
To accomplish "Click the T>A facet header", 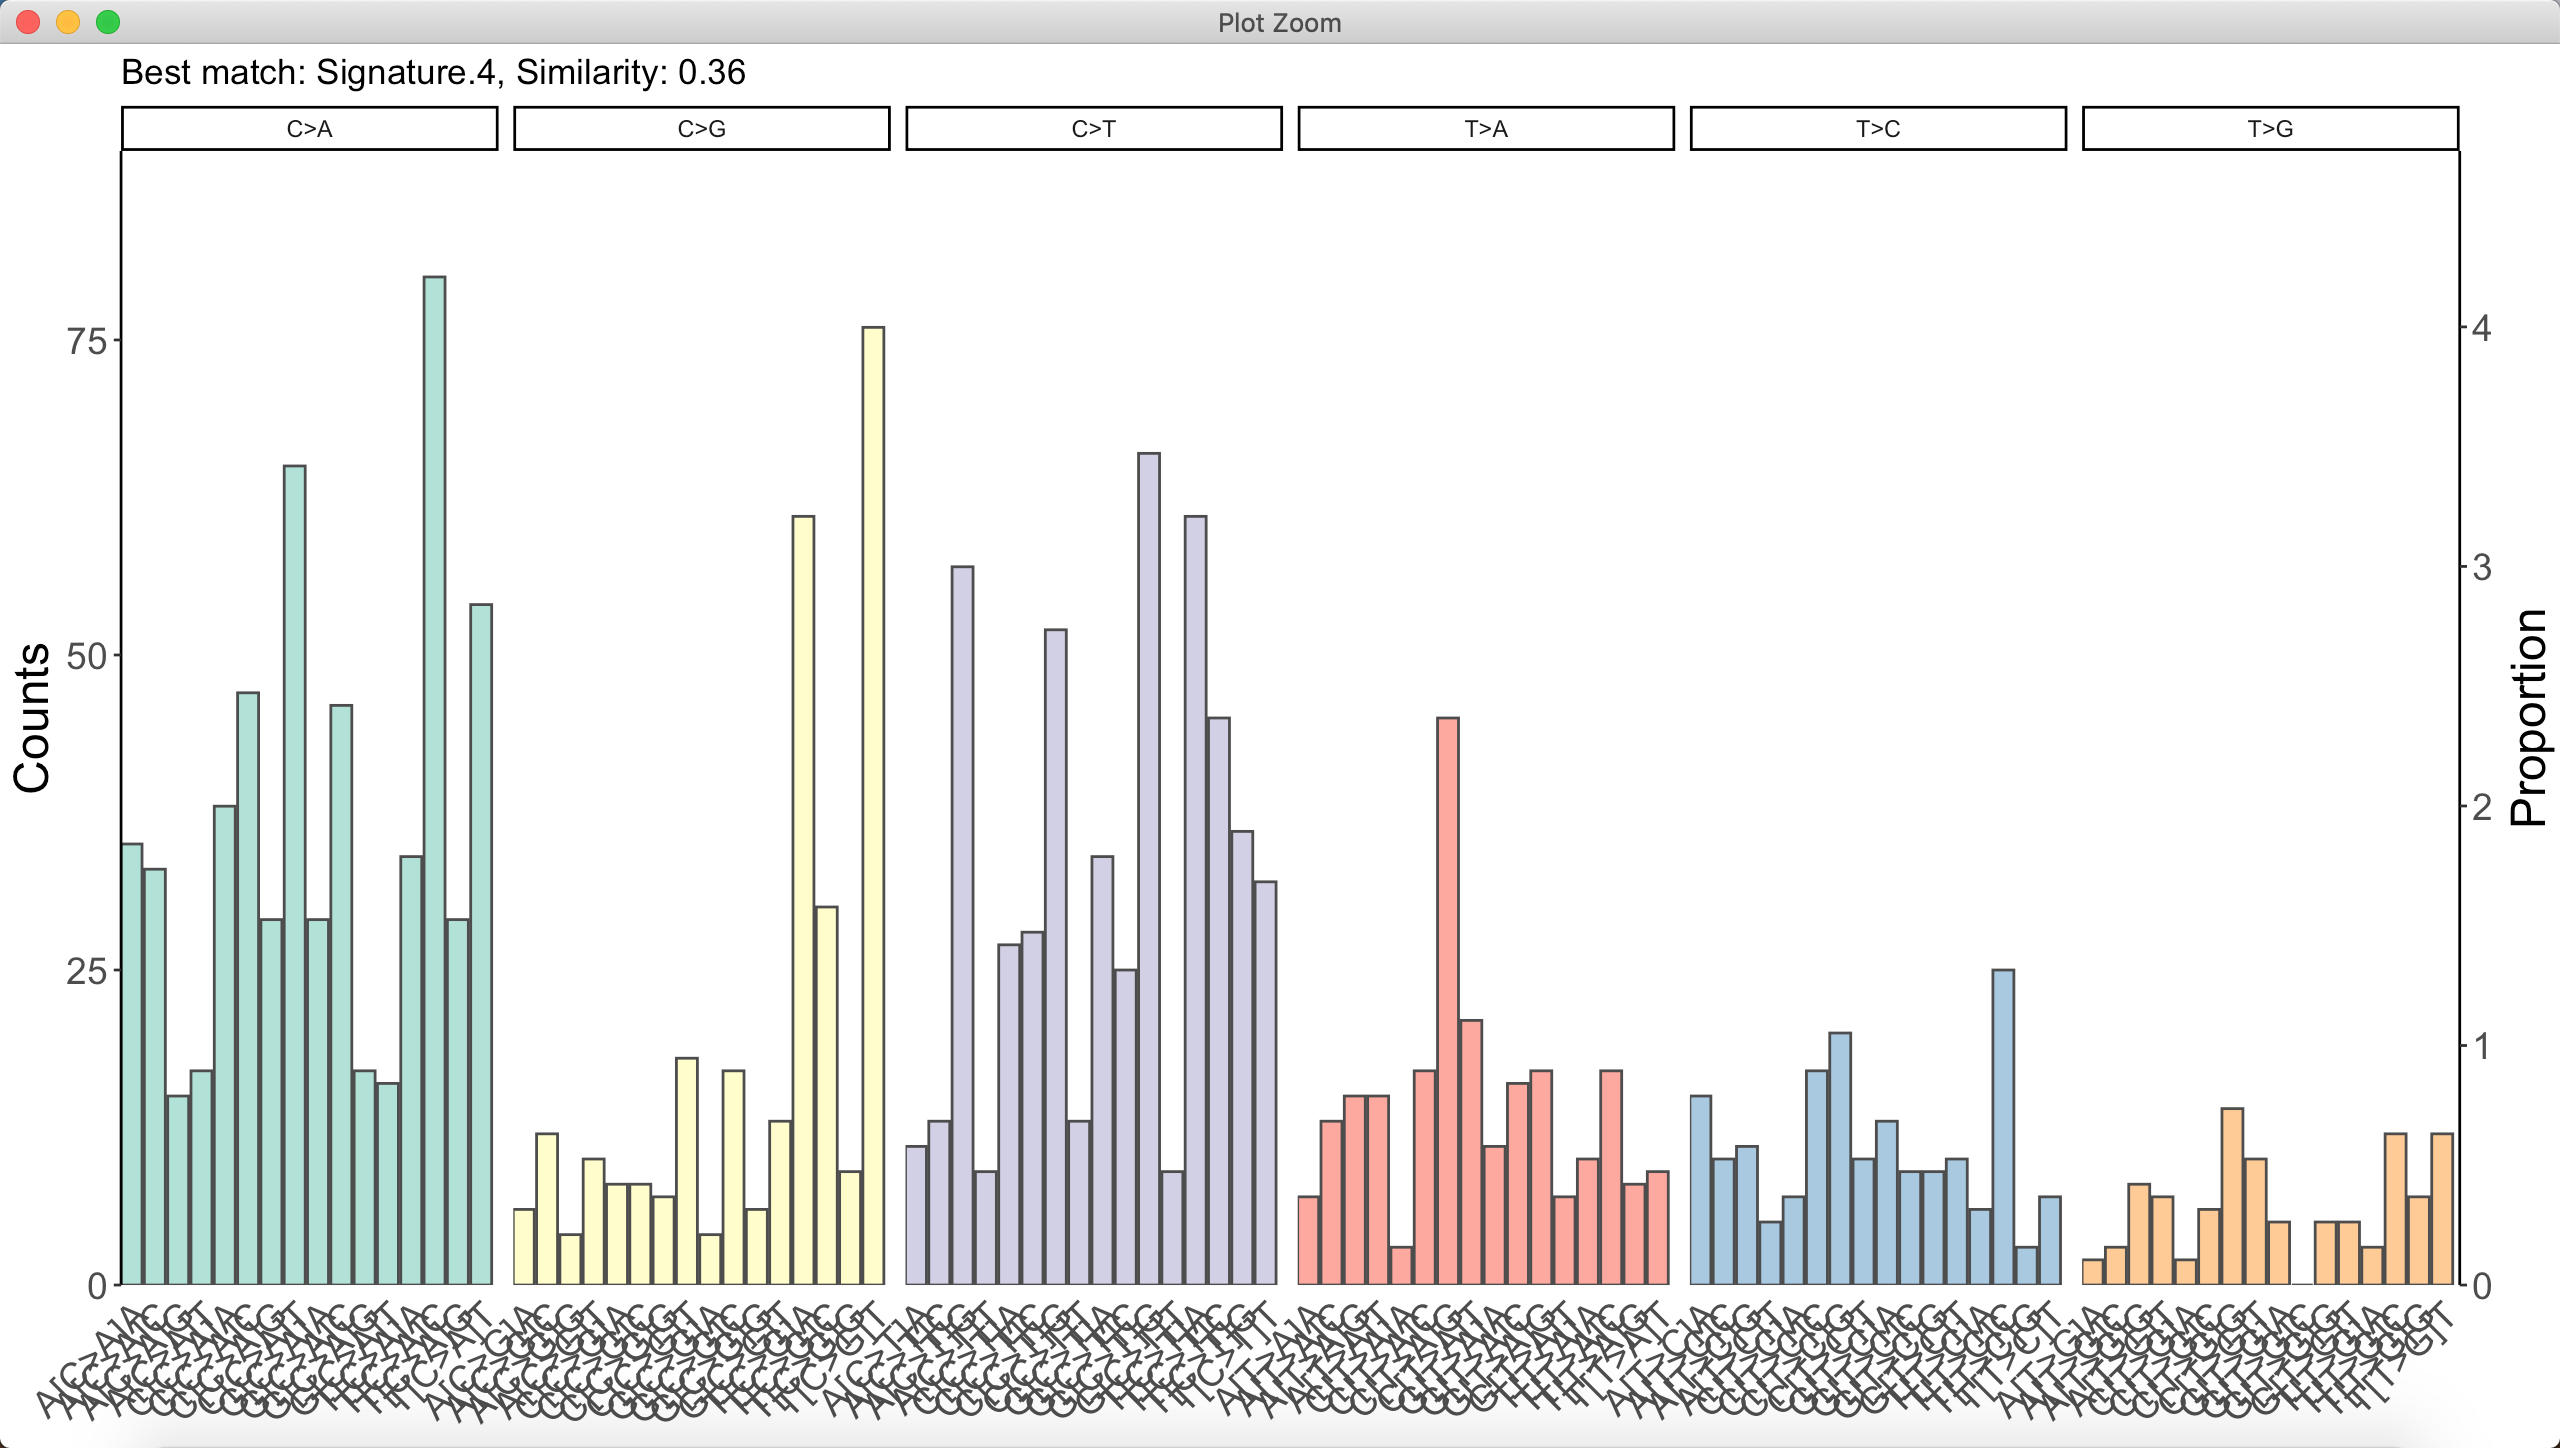I will pyautogui.click(x=1485, y=129).
